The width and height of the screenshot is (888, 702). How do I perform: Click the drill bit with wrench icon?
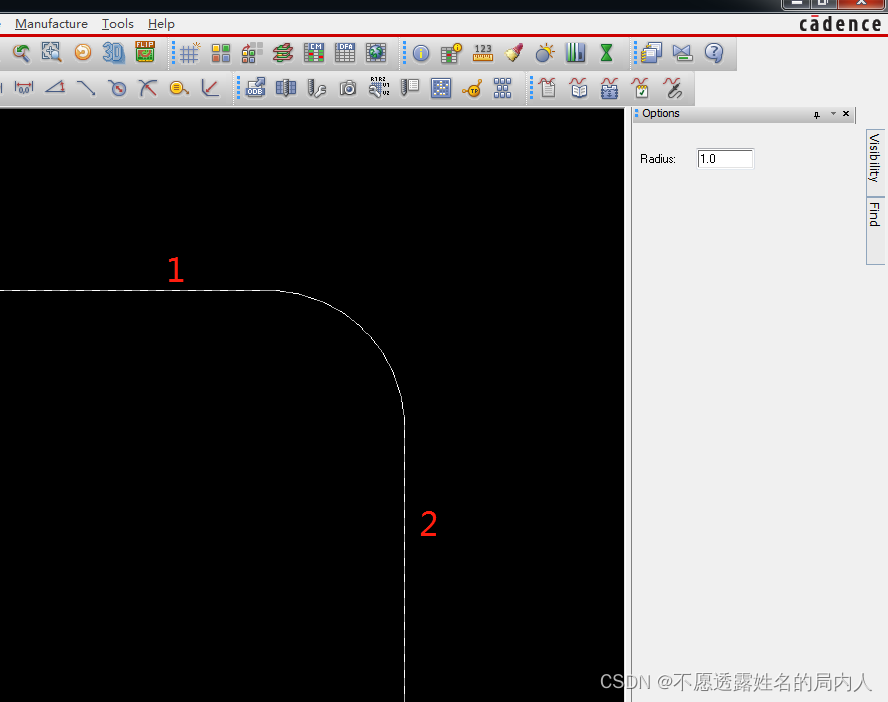[x=317, y=88]
